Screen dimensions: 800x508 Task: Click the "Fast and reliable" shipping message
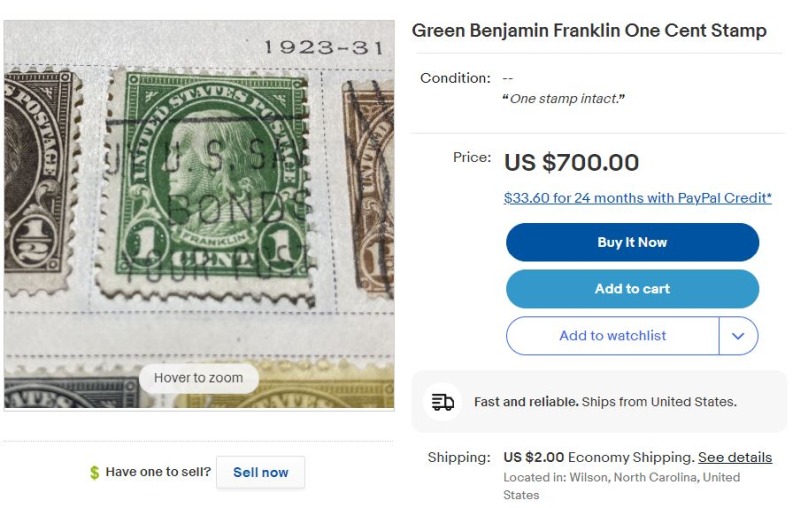[605, 402]
